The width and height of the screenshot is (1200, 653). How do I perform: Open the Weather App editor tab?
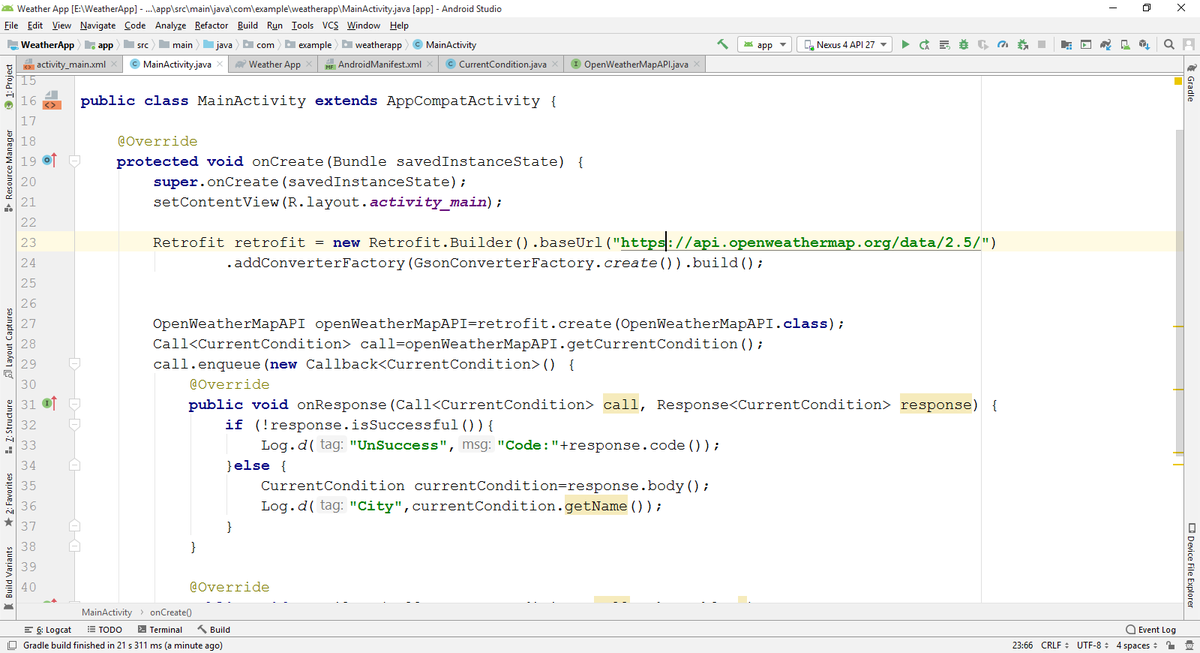pyautogui.click(x=274, y=65)
